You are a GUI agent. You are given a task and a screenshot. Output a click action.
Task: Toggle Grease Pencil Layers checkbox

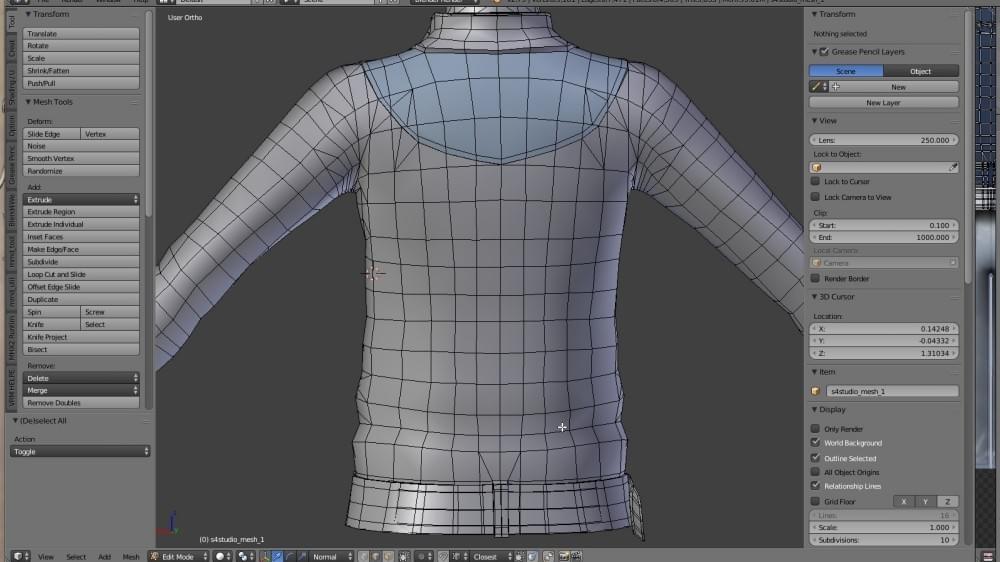[x=824, y=52]
